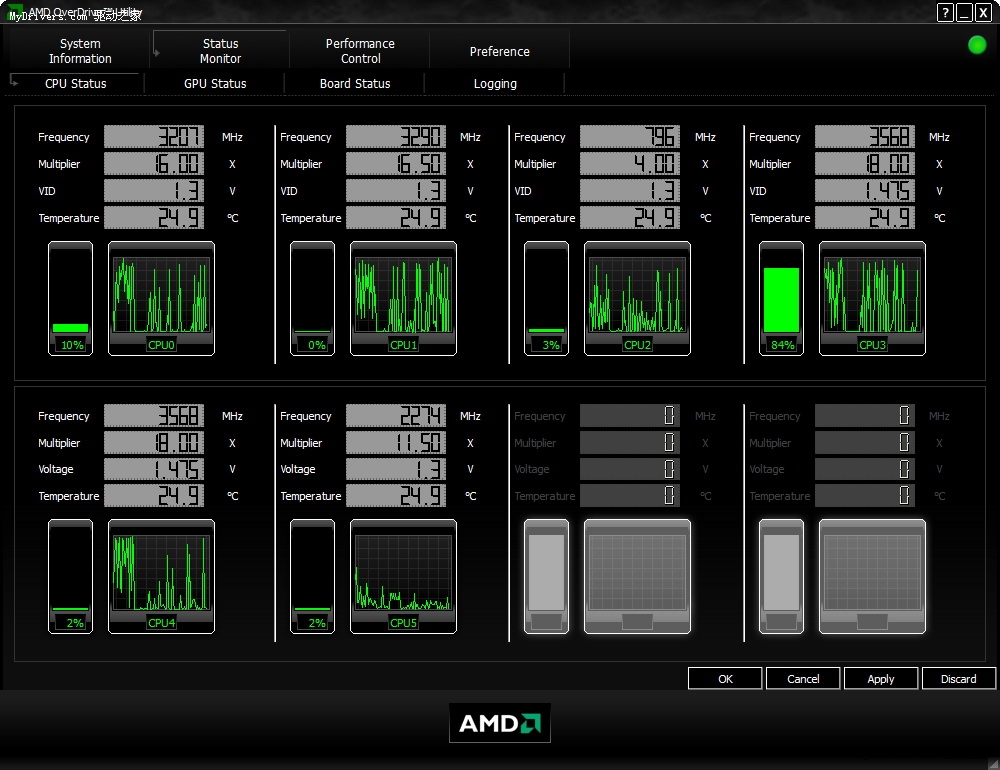Image resolution: width=1000 pixels, height=770 pixels.
Task: Click the CPU5 multiplier value 11.50
Action: (x=395, y=442)
